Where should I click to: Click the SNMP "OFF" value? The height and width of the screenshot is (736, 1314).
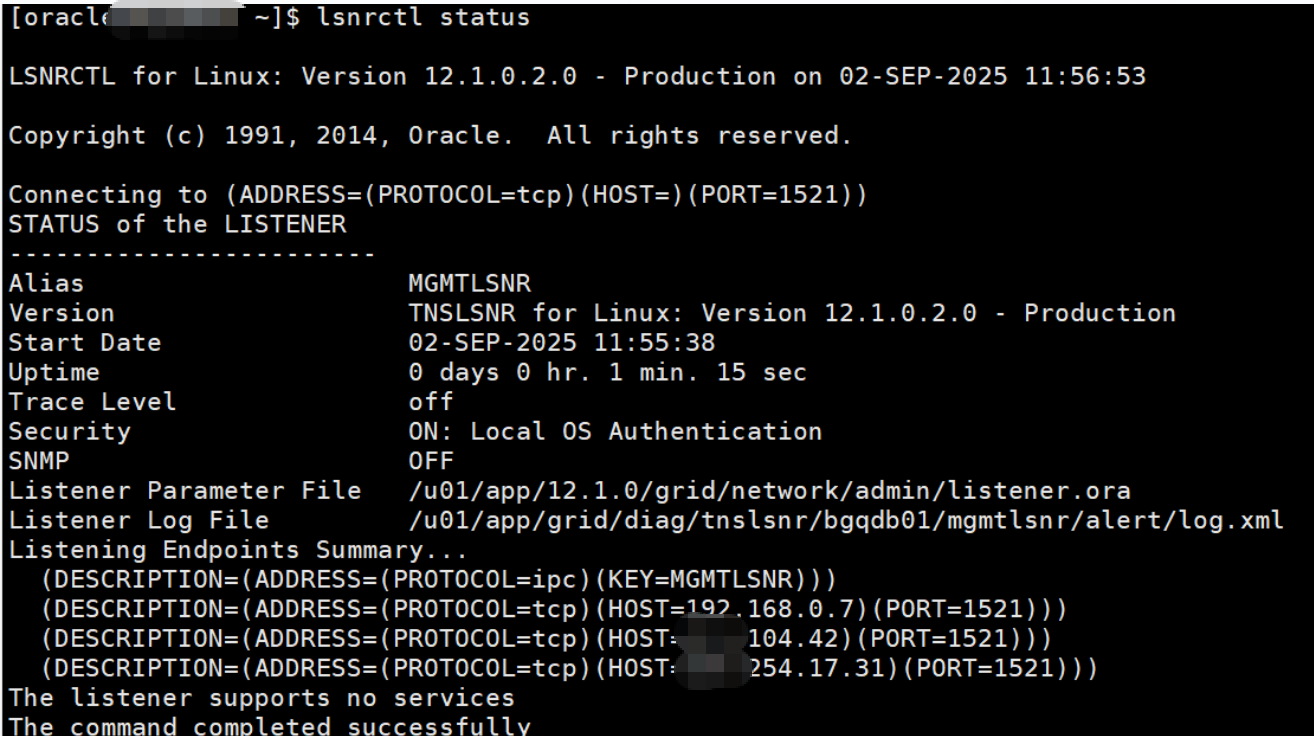coord(430,461)
